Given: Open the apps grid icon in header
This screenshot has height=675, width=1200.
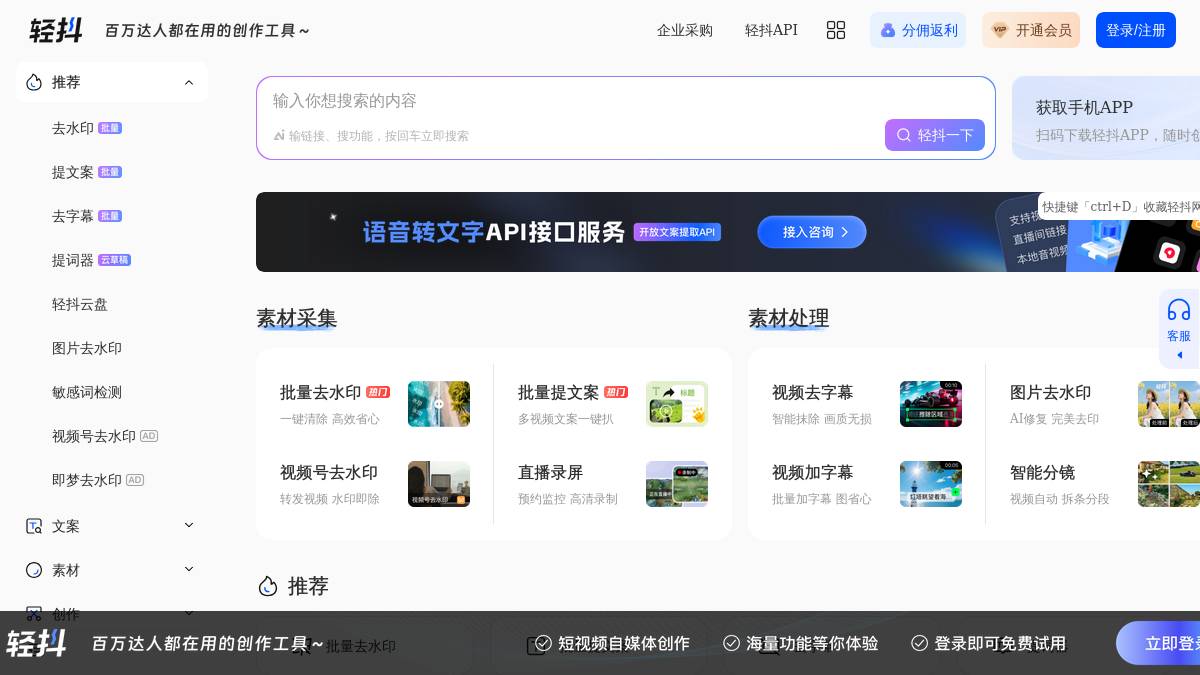Looking at the screenshot, I should tap(836, 30).
